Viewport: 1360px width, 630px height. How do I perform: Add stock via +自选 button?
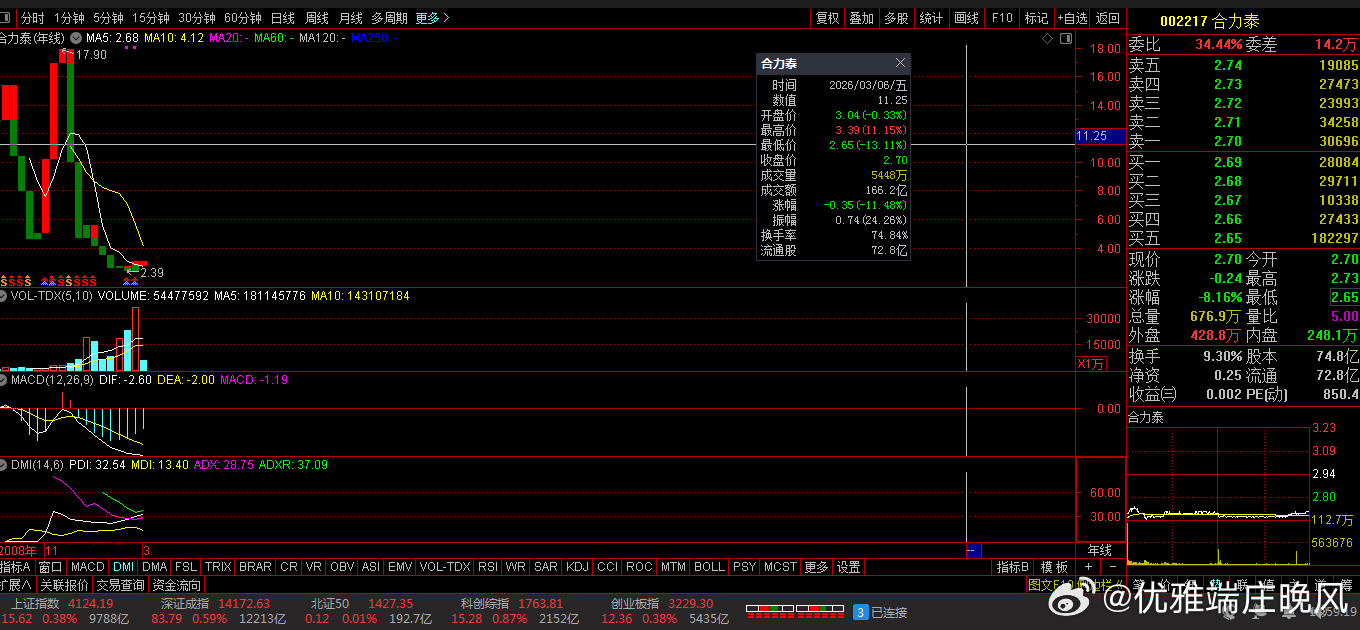click(1070, 18)
